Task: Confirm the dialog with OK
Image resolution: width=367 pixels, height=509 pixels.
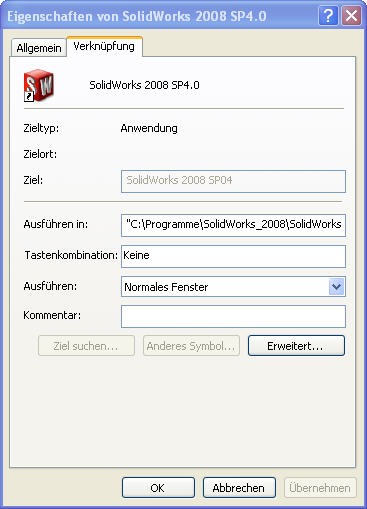Action: (x=158, y=488)
